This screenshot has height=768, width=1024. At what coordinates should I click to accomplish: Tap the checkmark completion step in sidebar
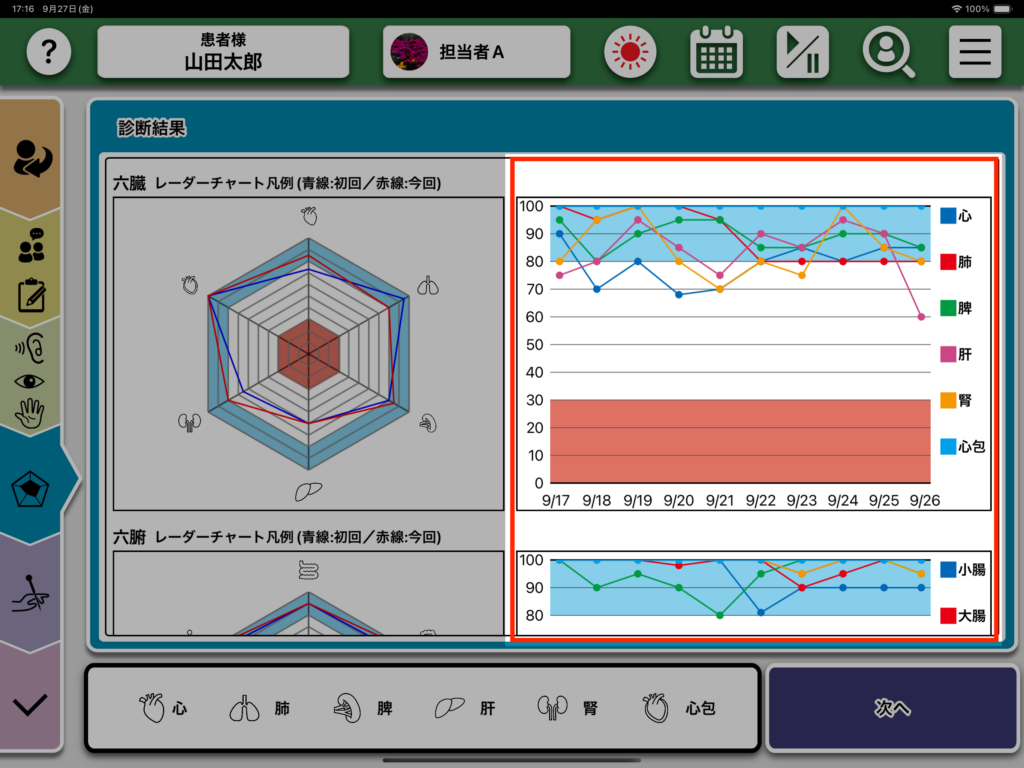[x=31, y=704]
